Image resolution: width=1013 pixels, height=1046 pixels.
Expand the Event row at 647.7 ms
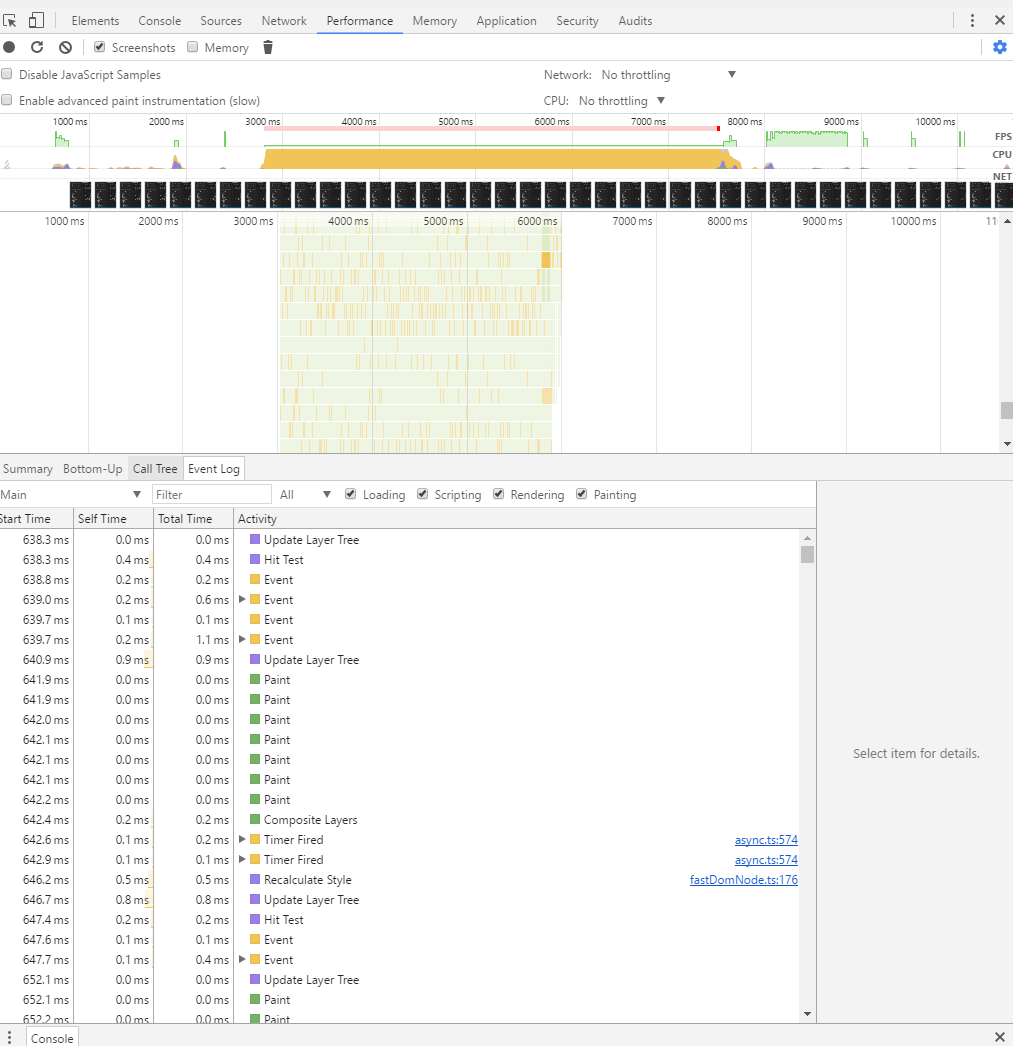[x=243, y=959]
